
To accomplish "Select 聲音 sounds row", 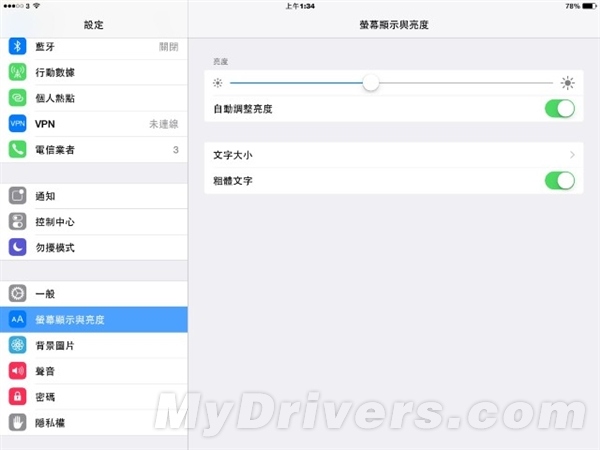I will pos(94,371).
